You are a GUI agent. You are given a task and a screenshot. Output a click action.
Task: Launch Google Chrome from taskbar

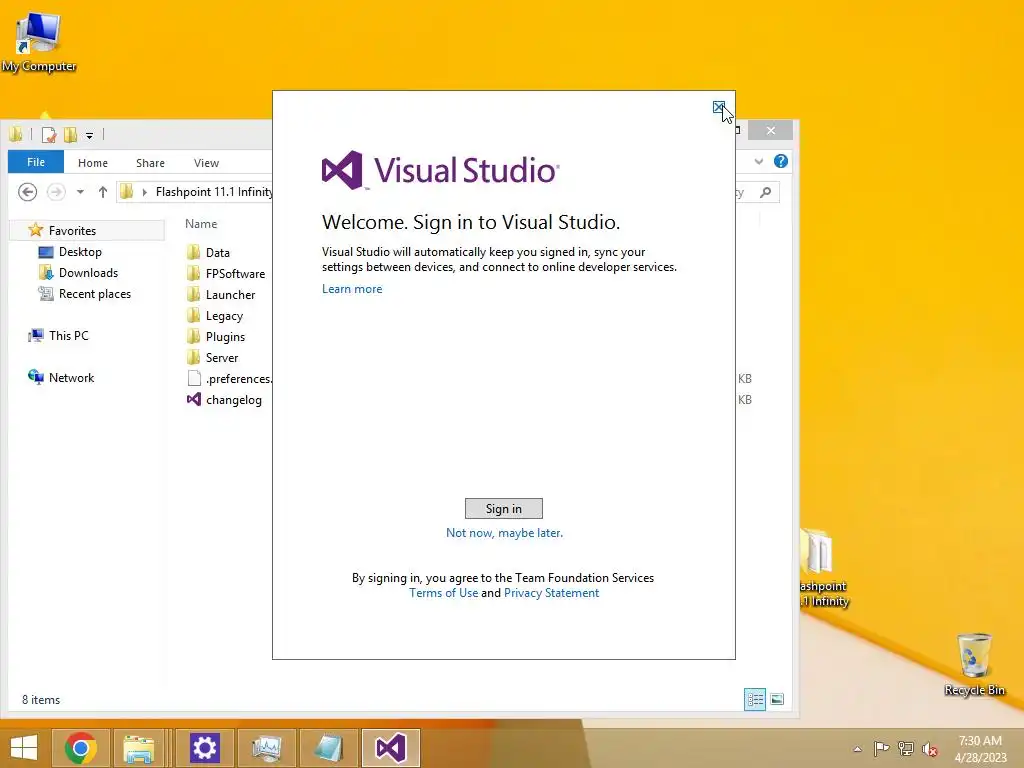80,748
